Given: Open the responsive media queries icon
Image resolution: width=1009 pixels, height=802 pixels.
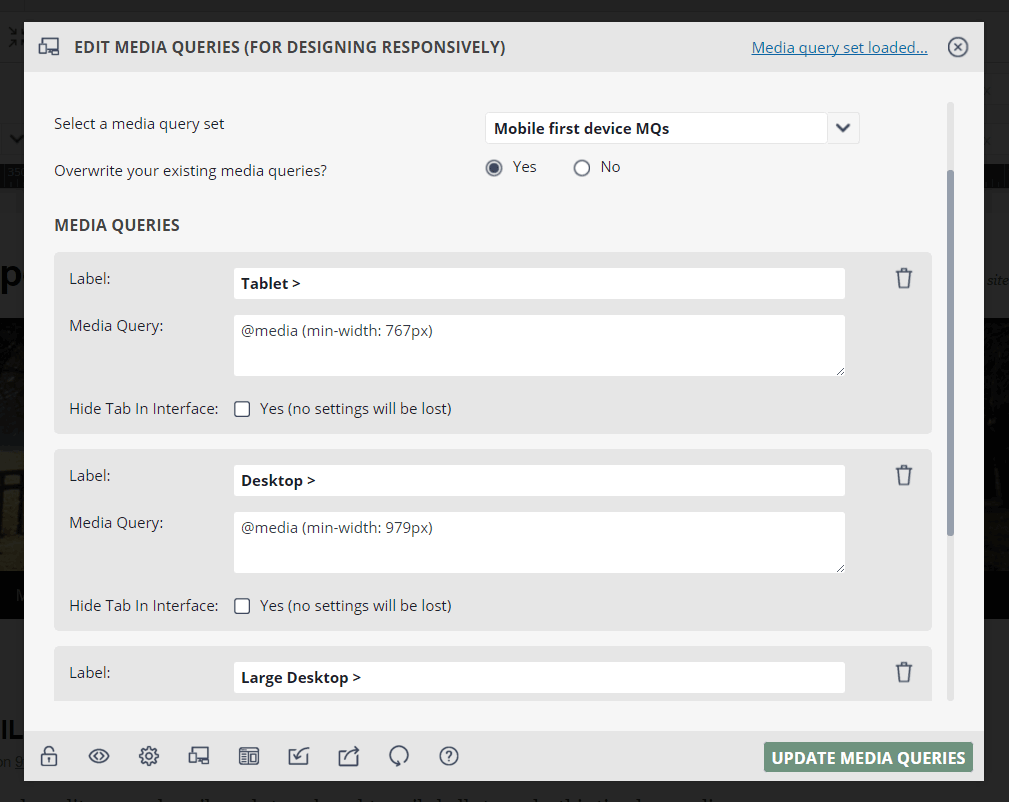Looking at the screenshot, I should tap(199, 757).
